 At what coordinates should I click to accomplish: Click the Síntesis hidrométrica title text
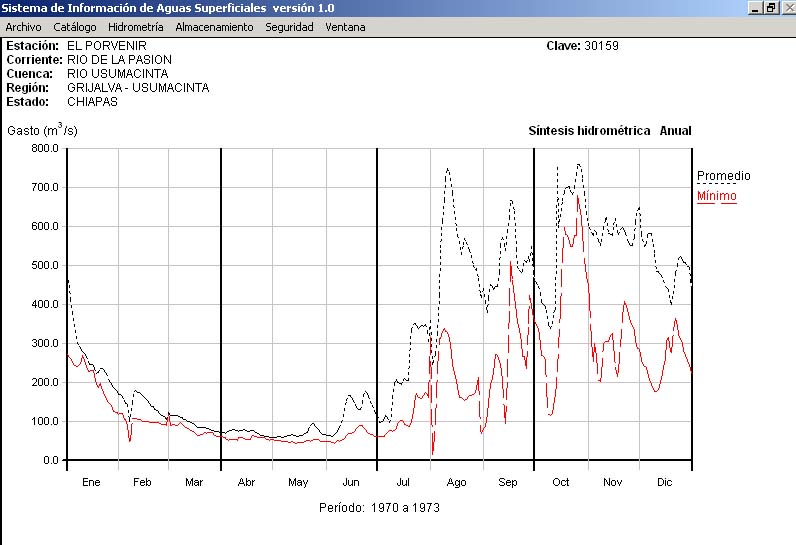point(589,131)
